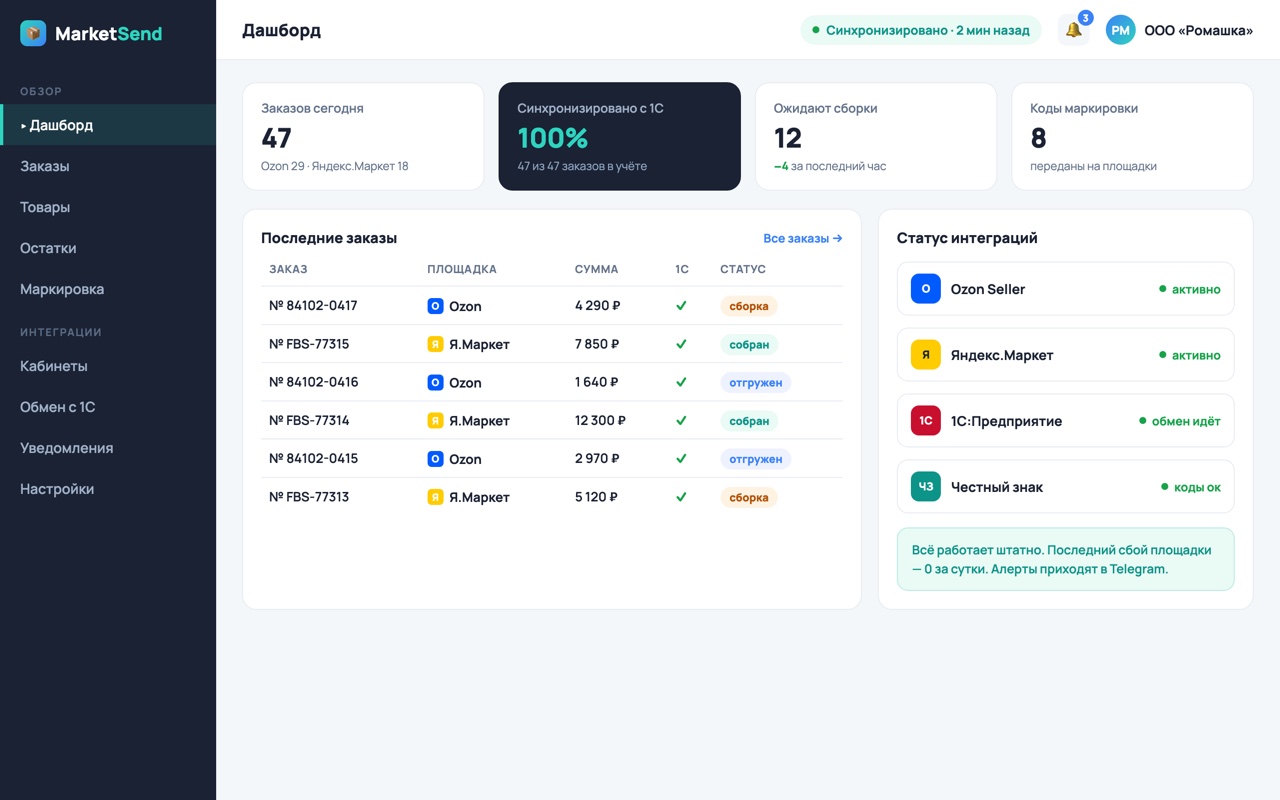Open the Все заказы link

click(x=802, y=238)
